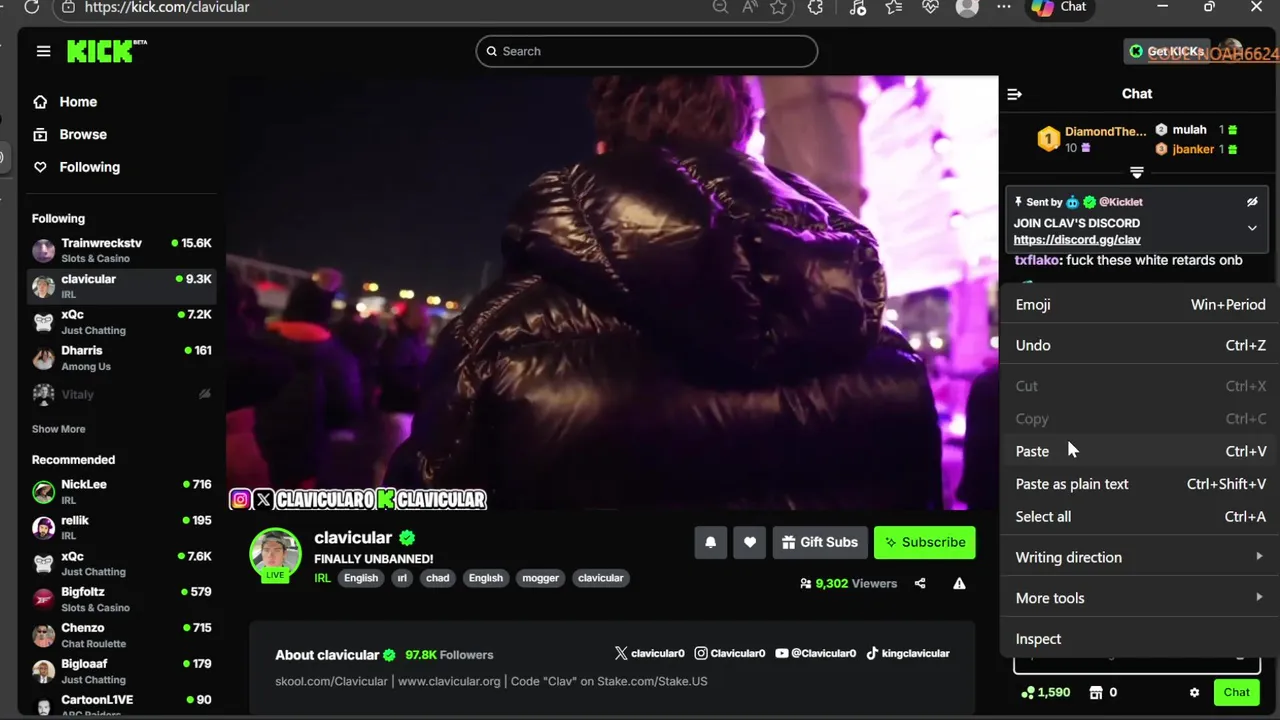Open the favorites list icon
This screenshot has width=1280, height=720.
click(894, 7)
